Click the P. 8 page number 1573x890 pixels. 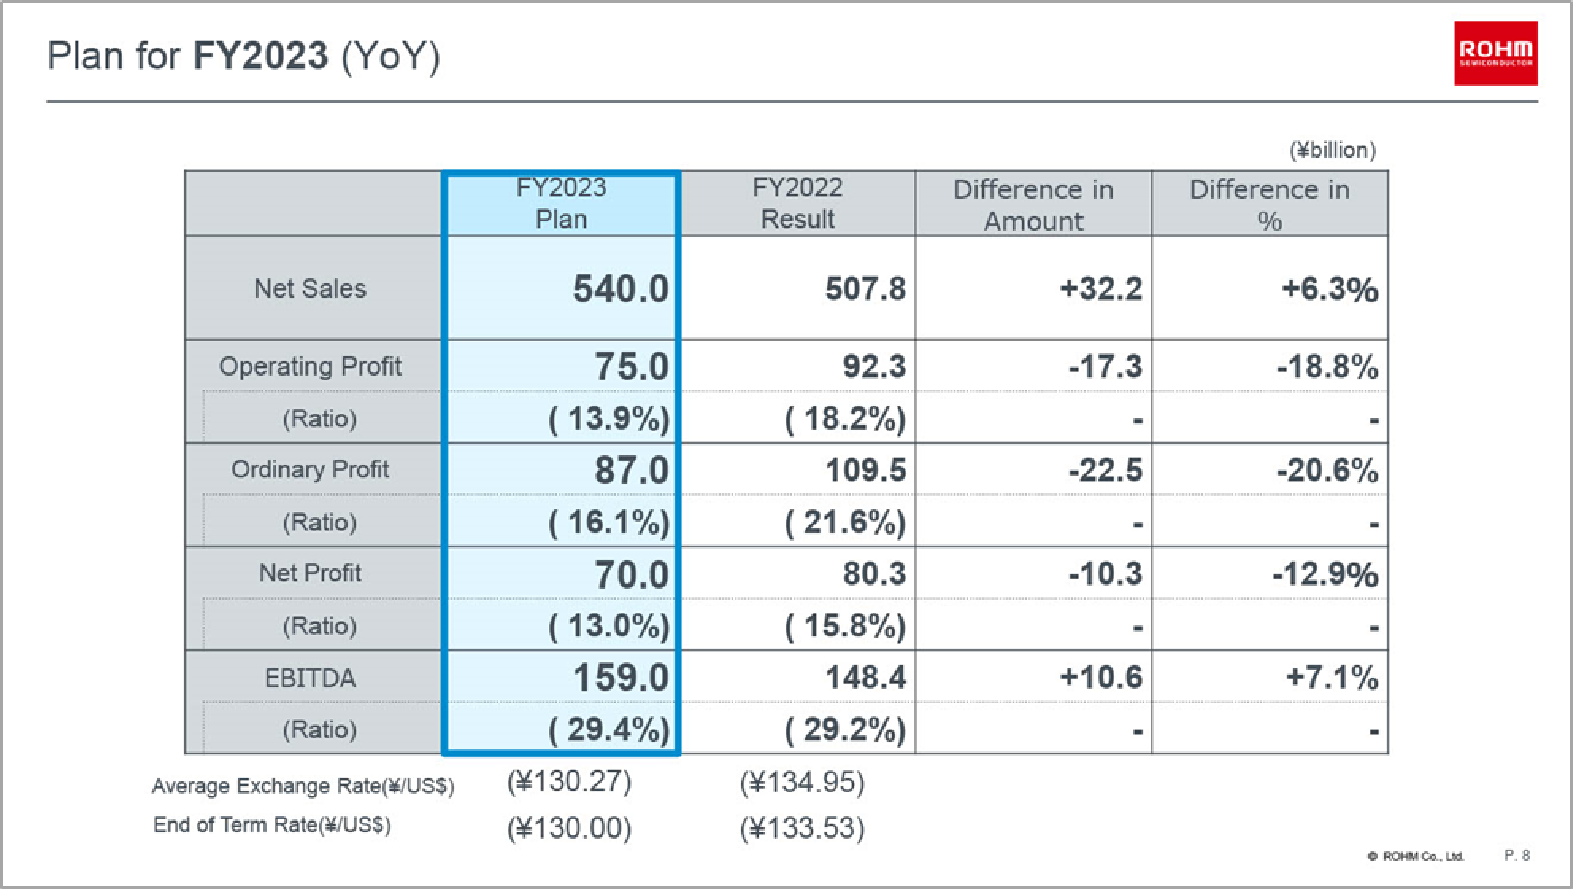pyautogui.click(x=1517, y=856)
